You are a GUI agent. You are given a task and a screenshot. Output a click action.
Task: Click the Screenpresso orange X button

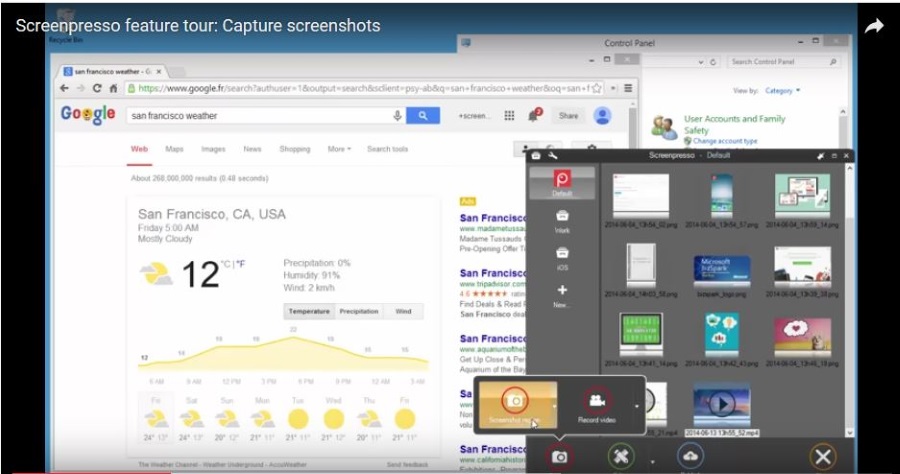(x=823, y=457)
